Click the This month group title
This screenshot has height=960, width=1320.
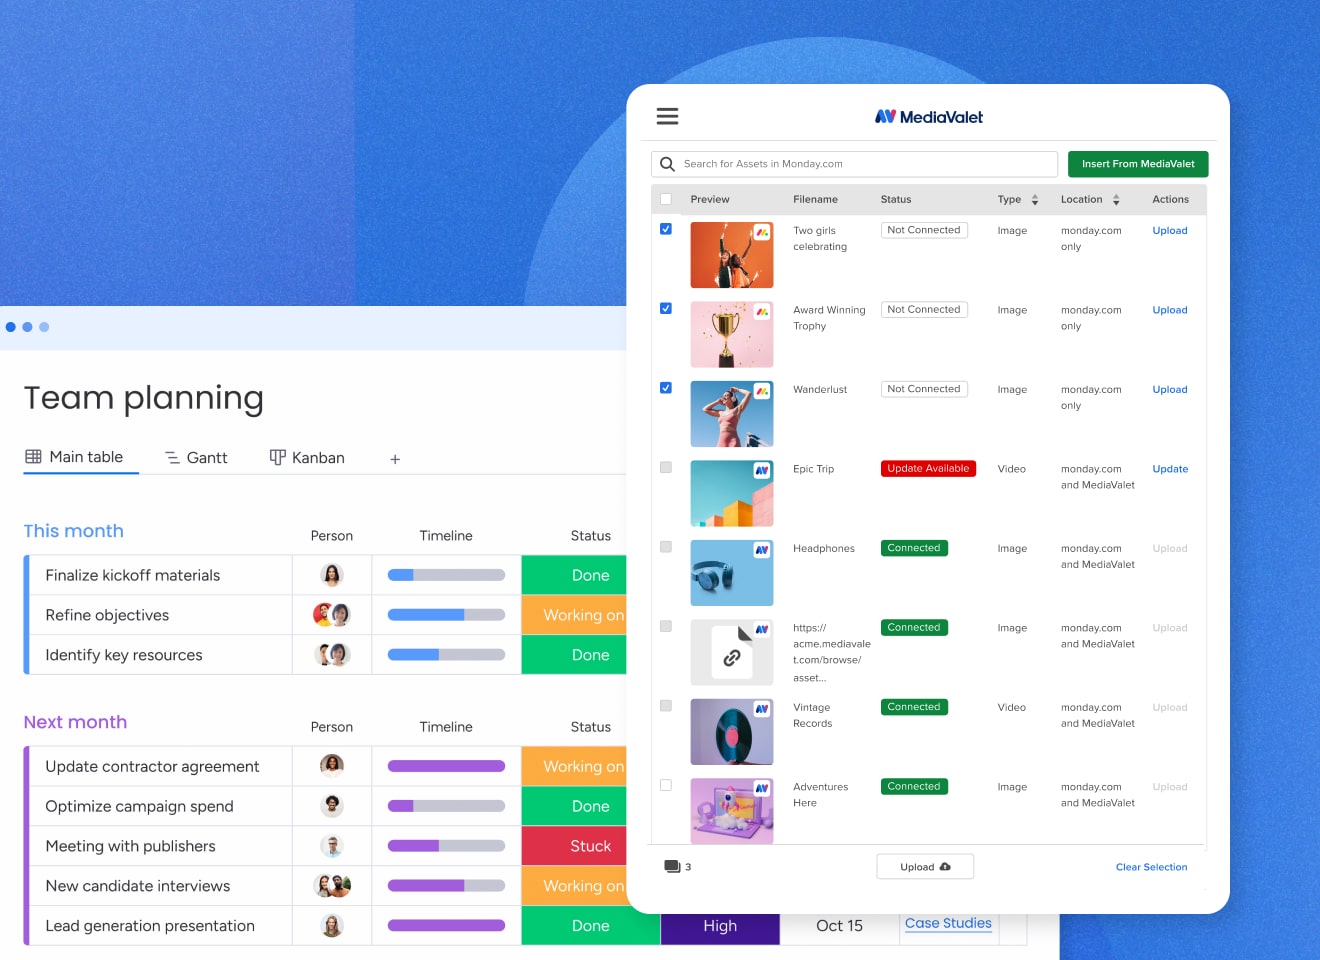[x=74, y=531]
